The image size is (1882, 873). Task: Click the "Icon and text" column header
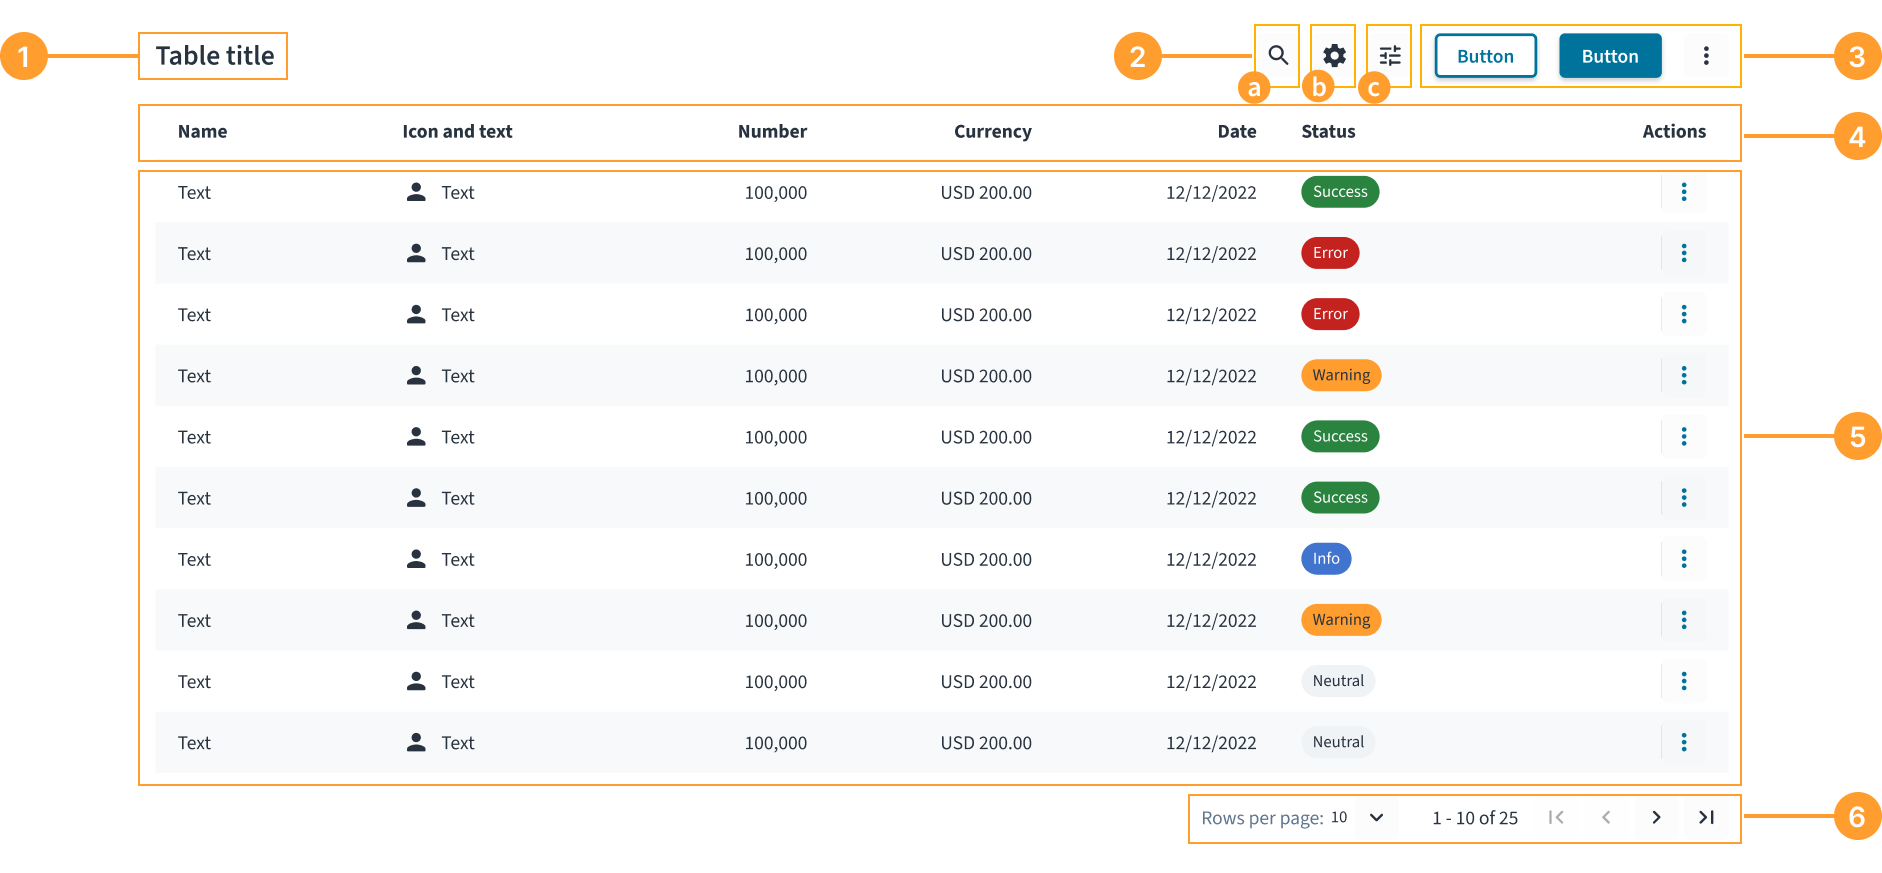coord(457,131)
